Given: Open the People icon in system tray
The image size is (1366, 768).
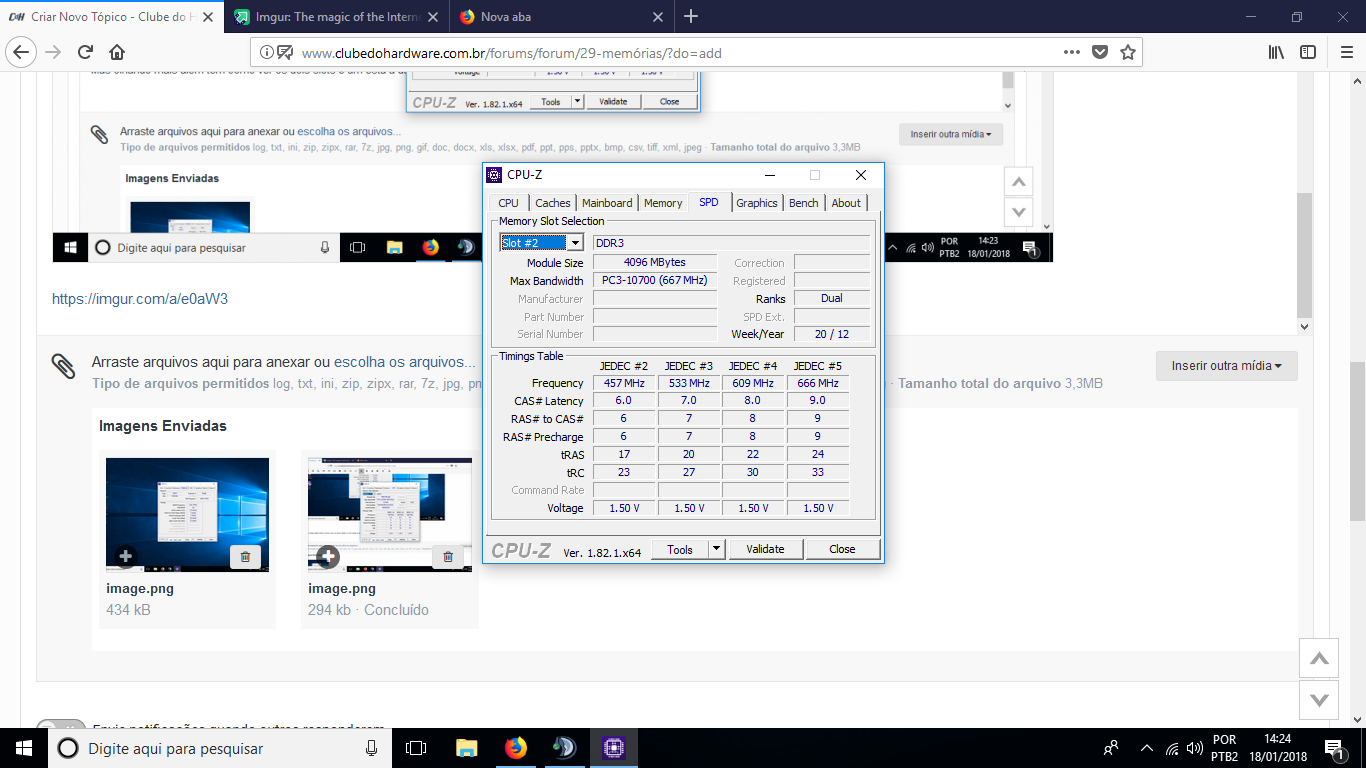Looking at the screenshot, I should tap(1111, 748).
